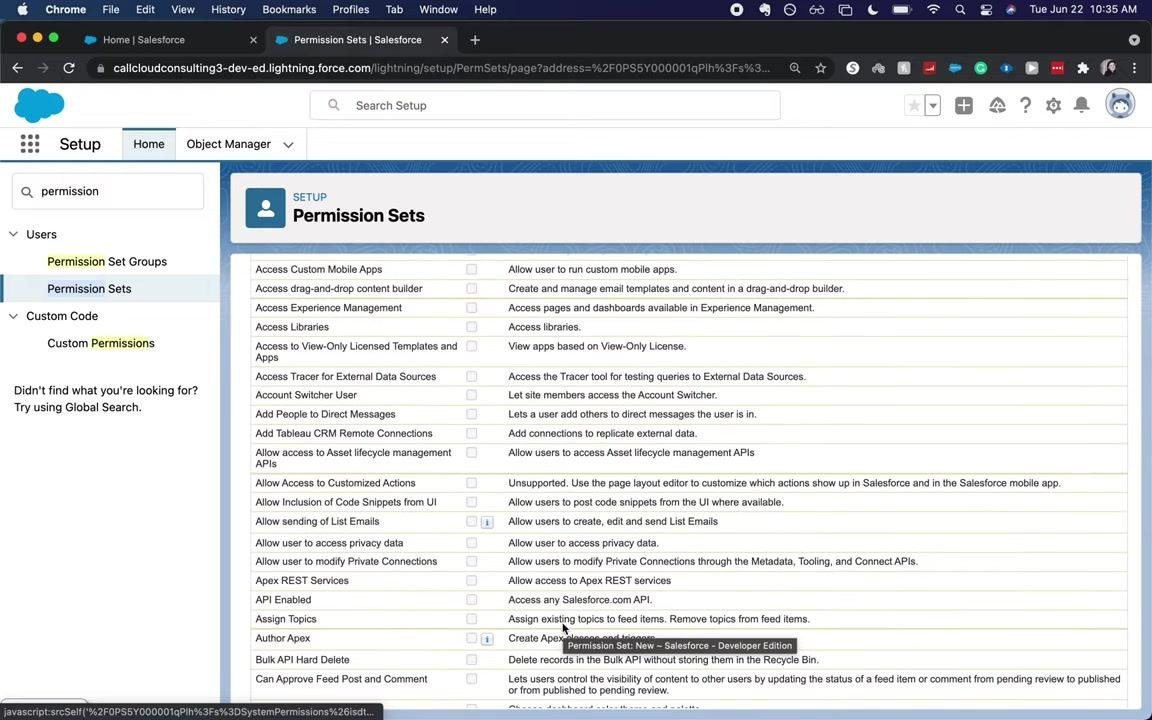
Task: Bookmark this page with the star icon
Action: pyautogui.click(x=821, y=68)
